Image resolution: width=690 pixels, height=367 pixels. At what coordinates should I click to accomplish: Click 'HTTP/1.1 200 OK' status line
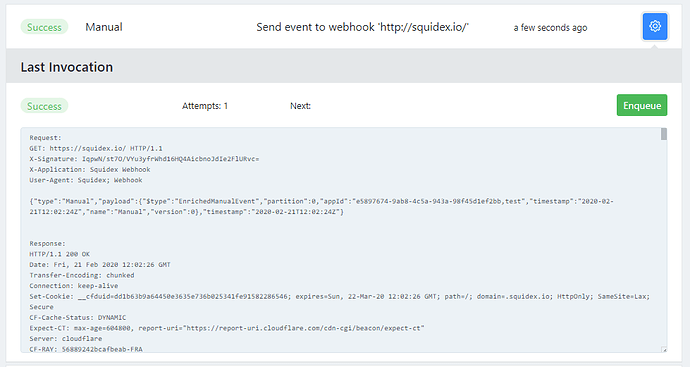coord(59,254)
